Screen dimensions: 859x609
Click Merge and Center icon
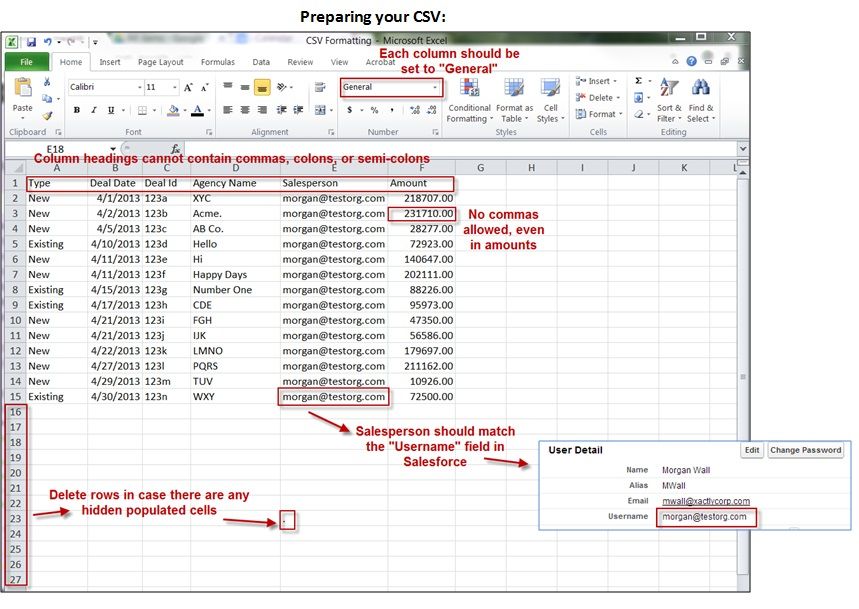coord(320,110)
